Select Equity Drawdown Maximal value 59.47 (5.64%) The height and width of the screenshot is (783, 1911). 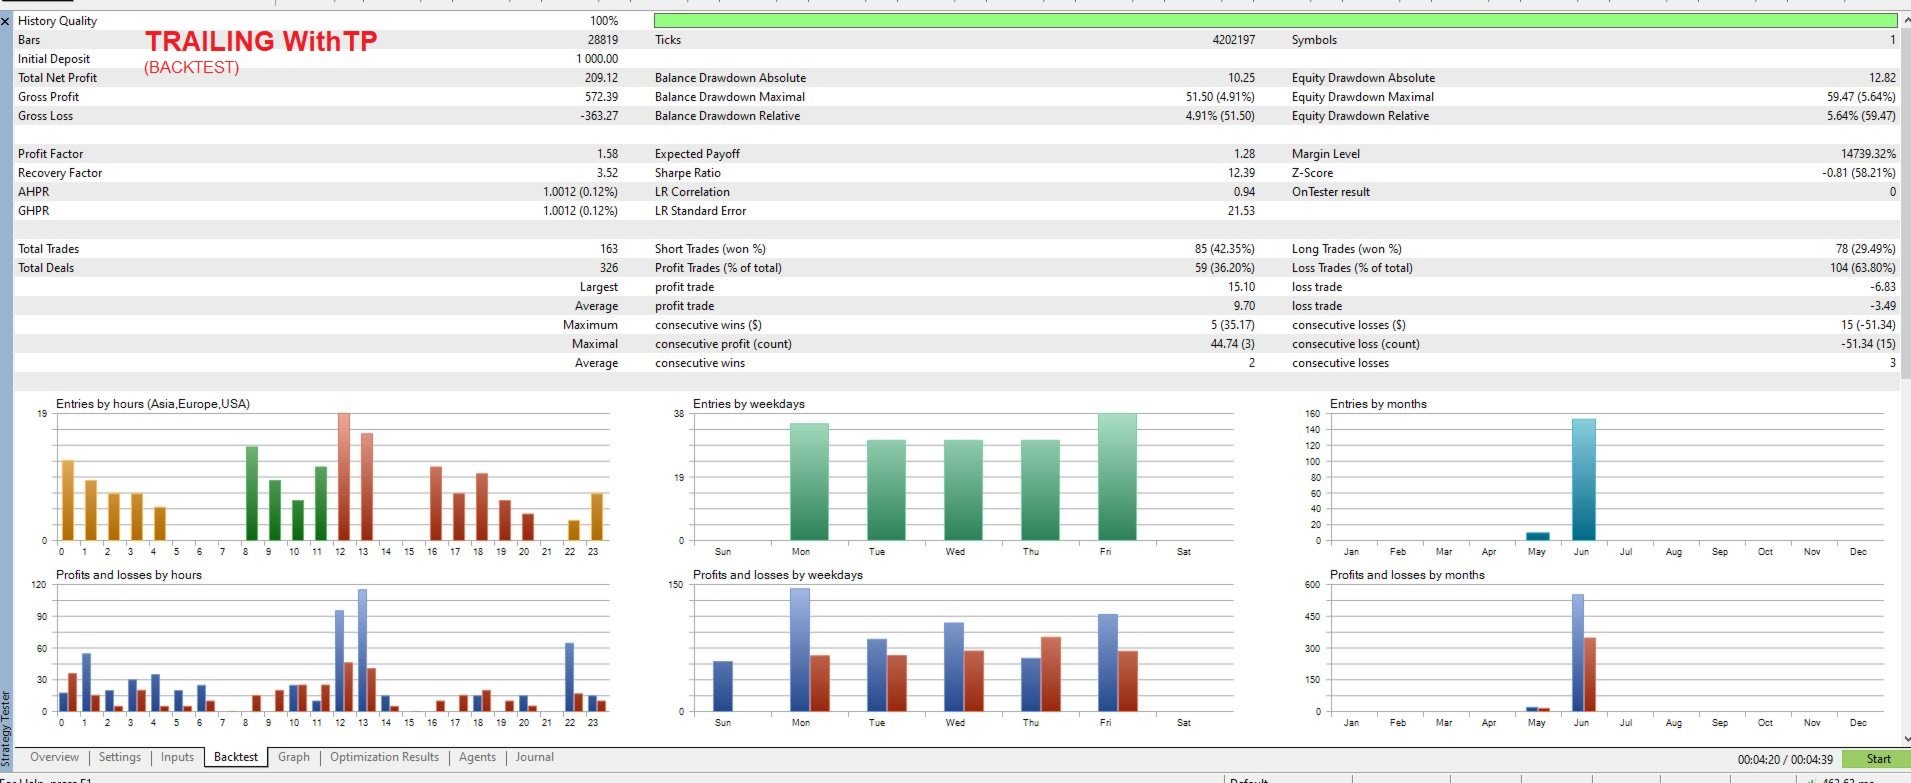coord(1861,97)
